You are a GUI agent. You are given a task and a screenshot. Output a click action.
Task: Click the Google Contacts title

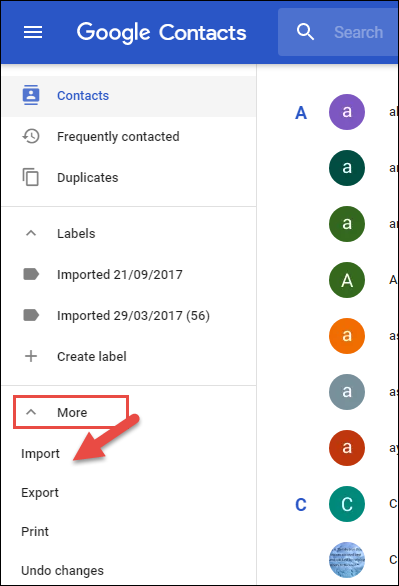pyautogui.click(x=161, y=33)
